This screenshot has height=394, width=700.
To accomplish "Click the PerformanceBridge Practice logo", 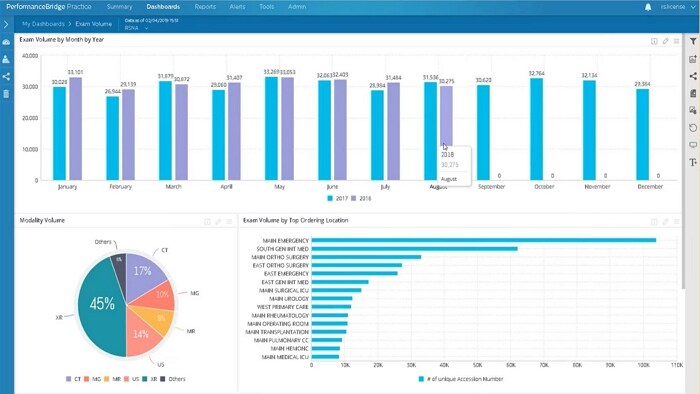I will point(49,7).
